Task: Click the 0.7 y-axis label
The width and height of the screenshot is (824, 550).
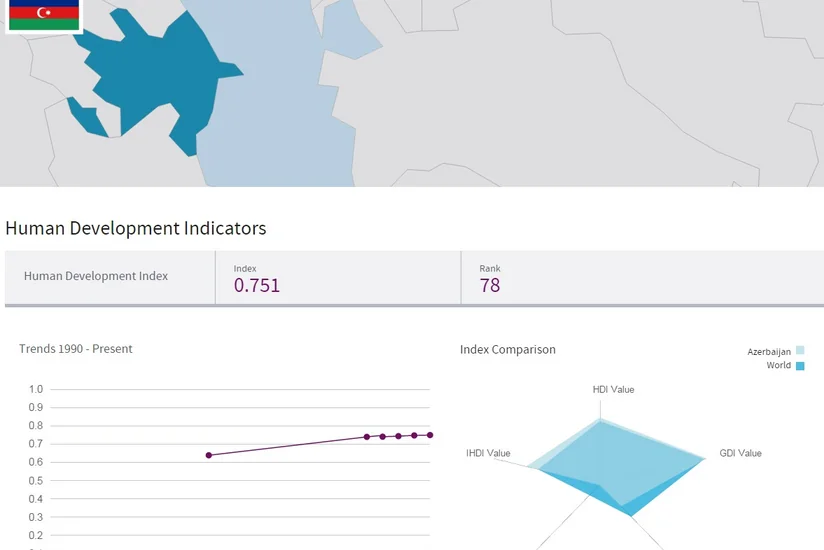Action: click(36, 444)
